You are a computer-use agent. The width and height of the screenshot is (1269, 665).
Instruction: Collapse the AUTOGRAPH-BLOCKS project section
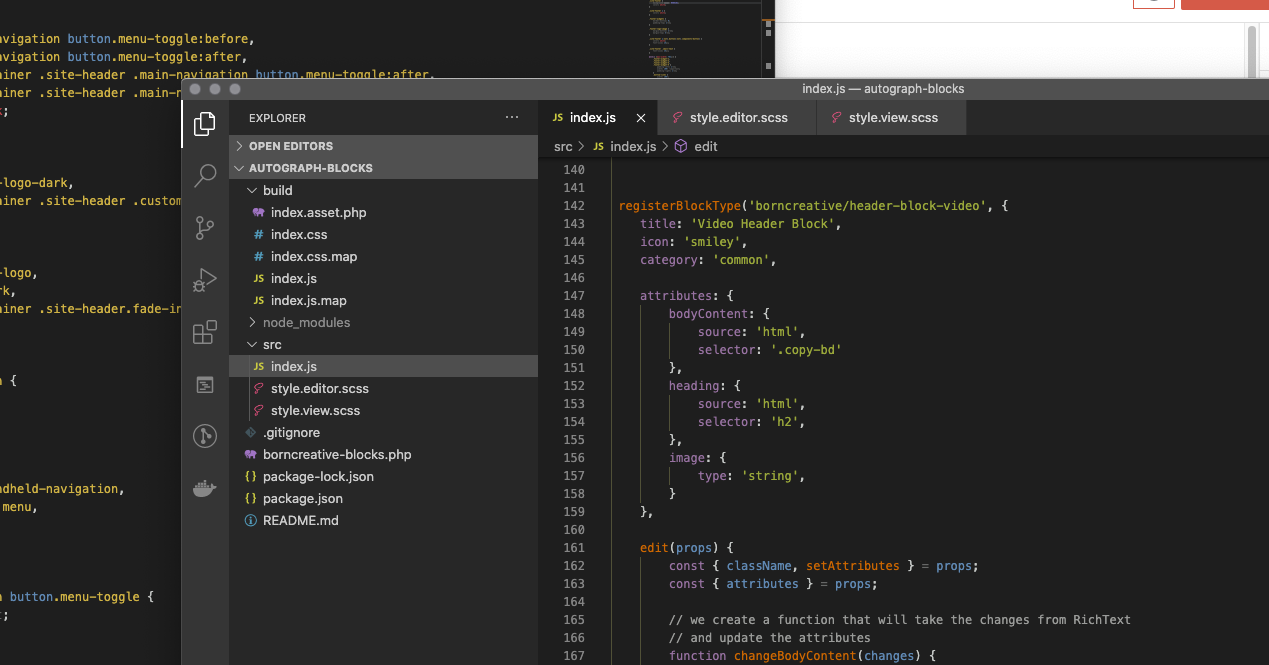point(310,168)
